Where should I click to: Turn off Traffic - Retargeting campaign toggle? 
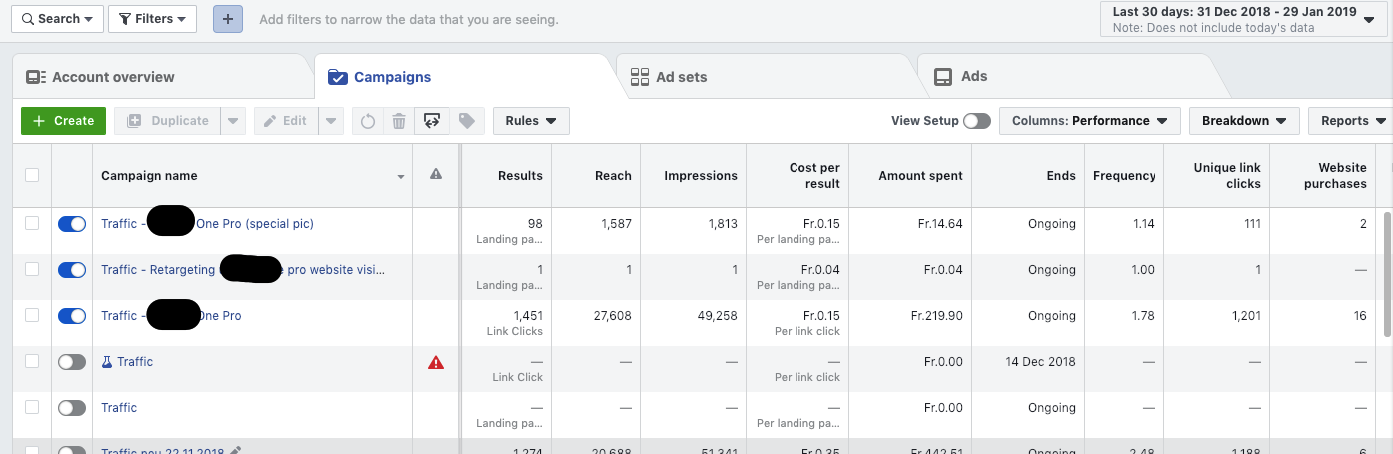click(x=72, y=270)
